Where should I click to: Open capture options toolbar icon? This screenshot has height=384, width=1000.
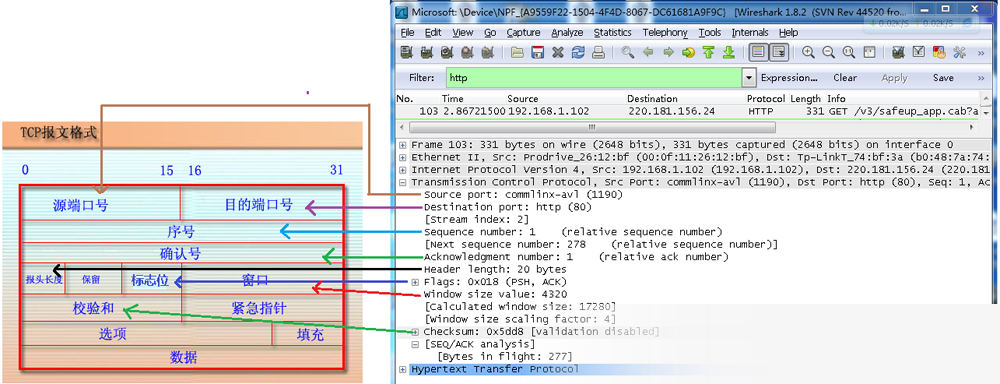pyautogui.click(x=427, y=52)
